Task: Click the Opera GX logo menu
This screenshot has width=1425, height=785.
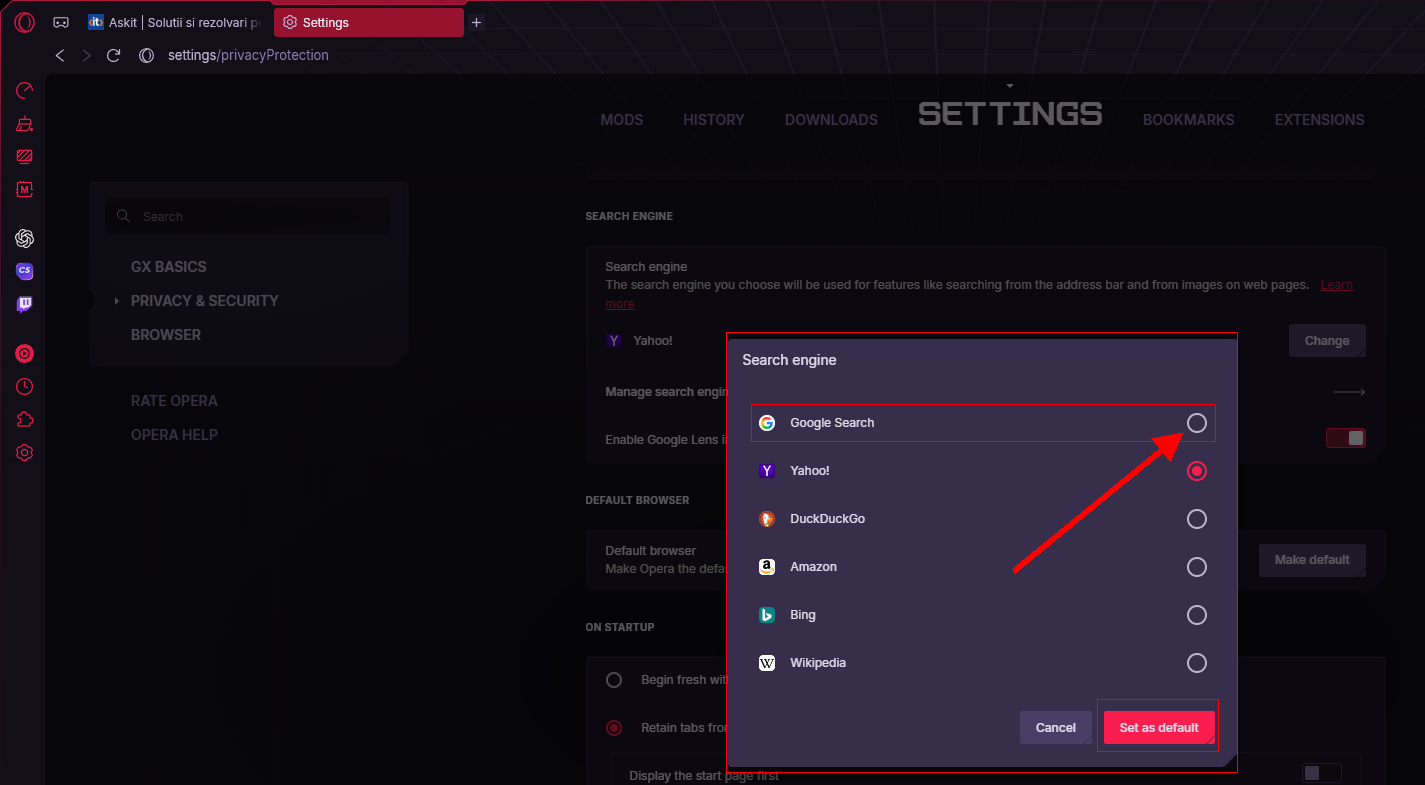Action: coord(25,22)
